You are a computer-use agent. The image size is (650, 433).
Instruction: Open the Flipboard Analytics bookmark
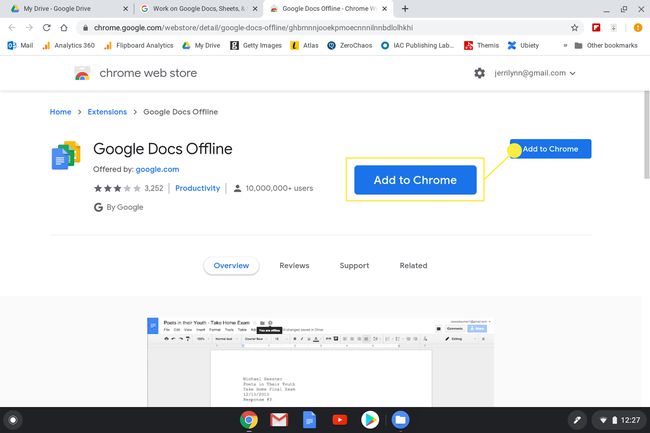click(x=139, y=46)
